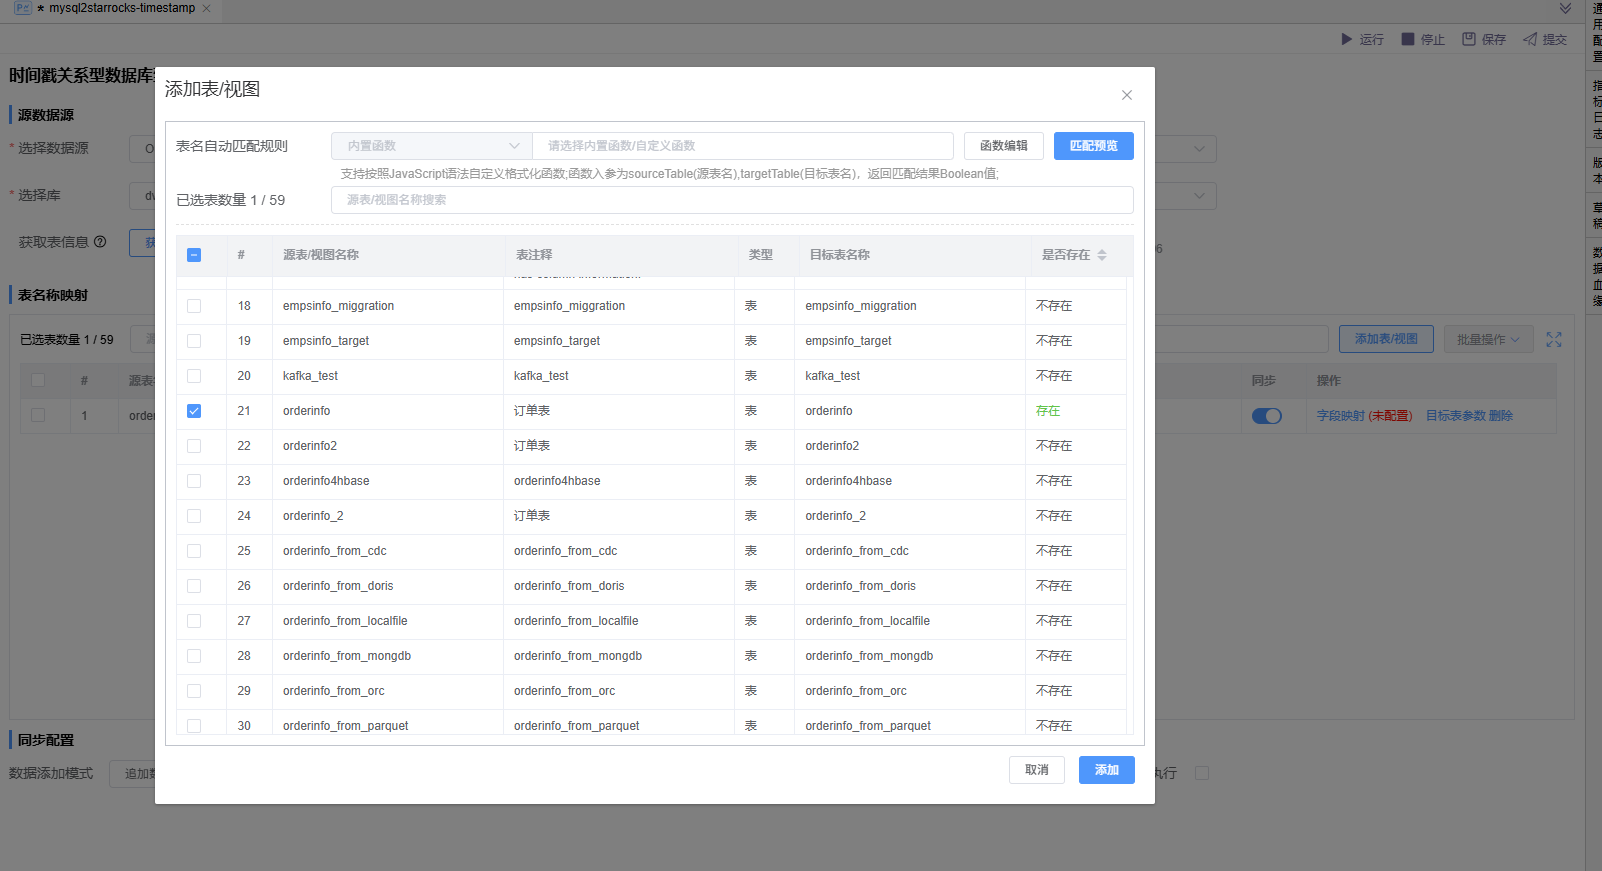This screenshot has width=1602, height=871.
Task: Expand the 批量操作 dropdown
Action: [x=1488, y=340]
